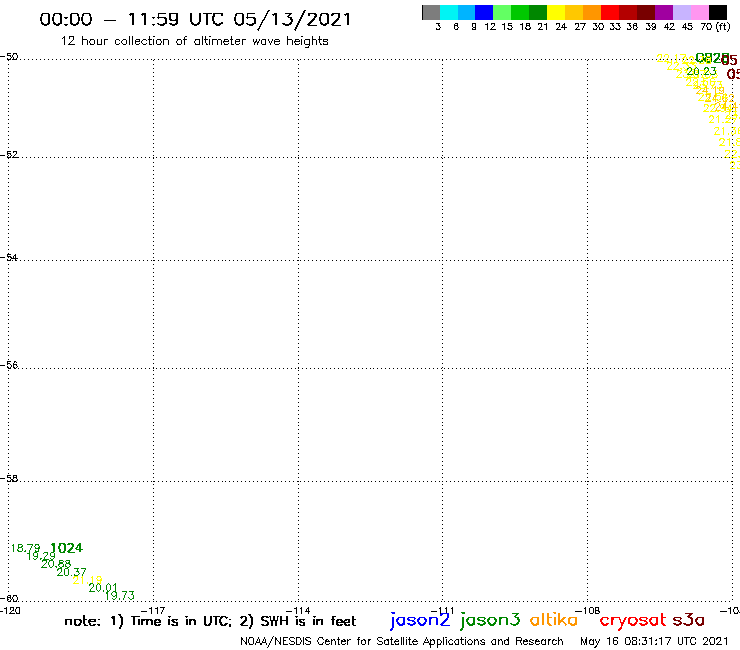Click the date range title 05/13/2021
740x650 pixels.
click(x=195, y=19)
